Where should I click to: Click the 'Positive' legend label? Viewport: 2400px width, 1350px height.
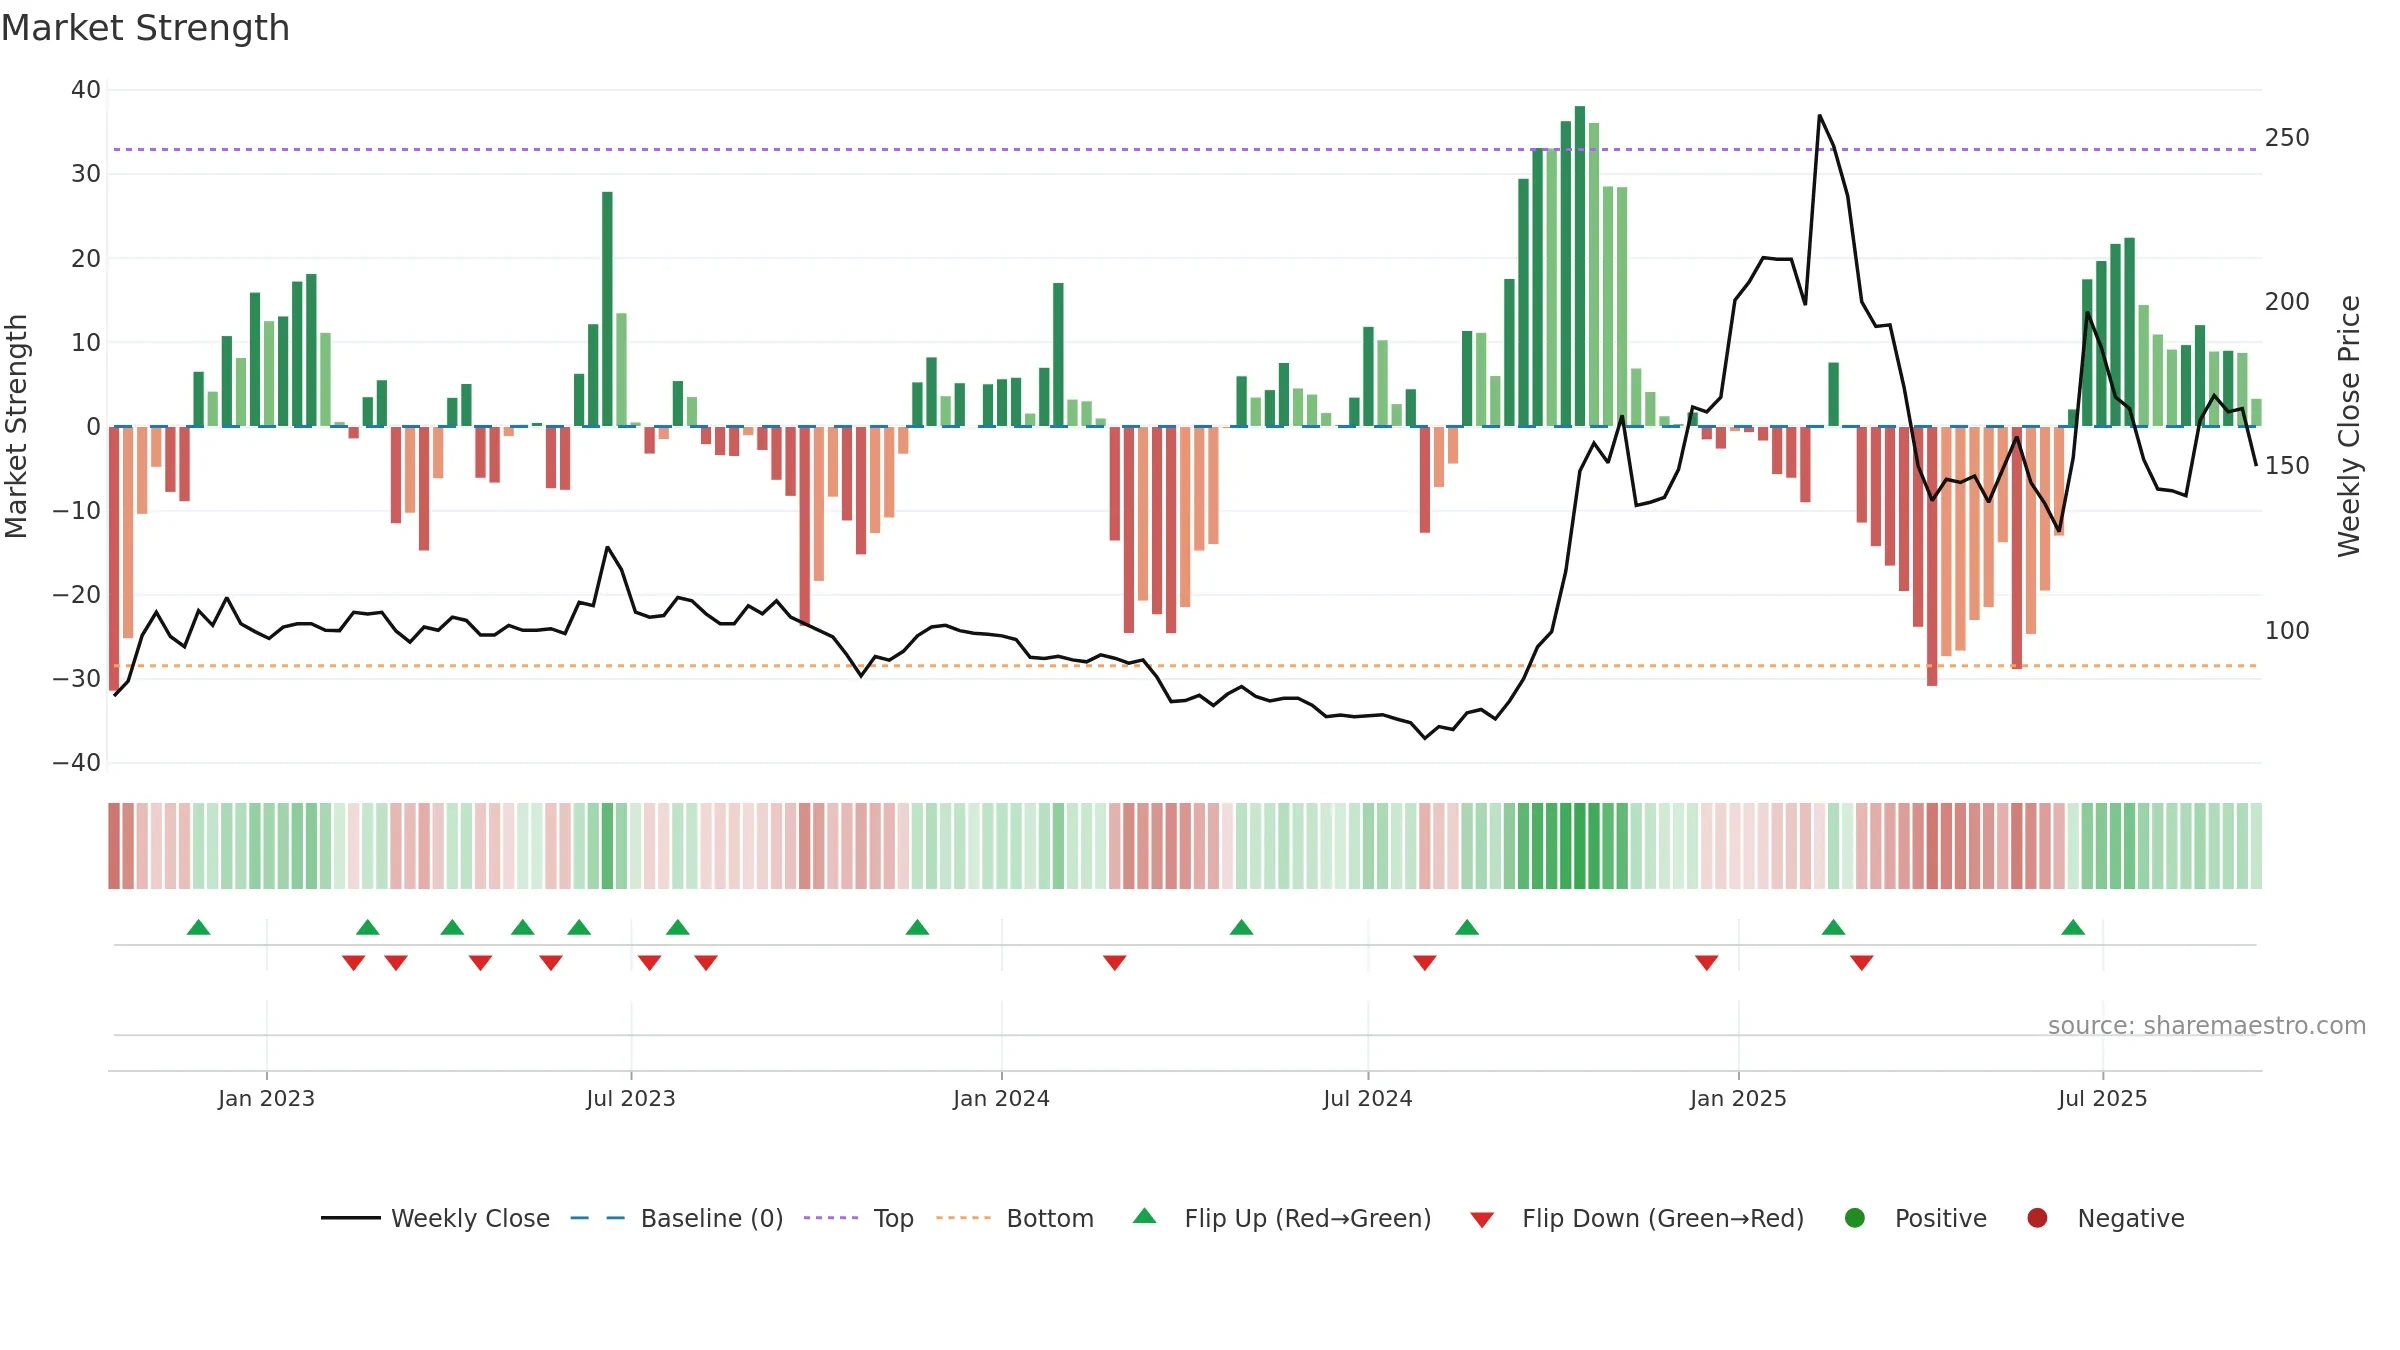point(1941,1218)
